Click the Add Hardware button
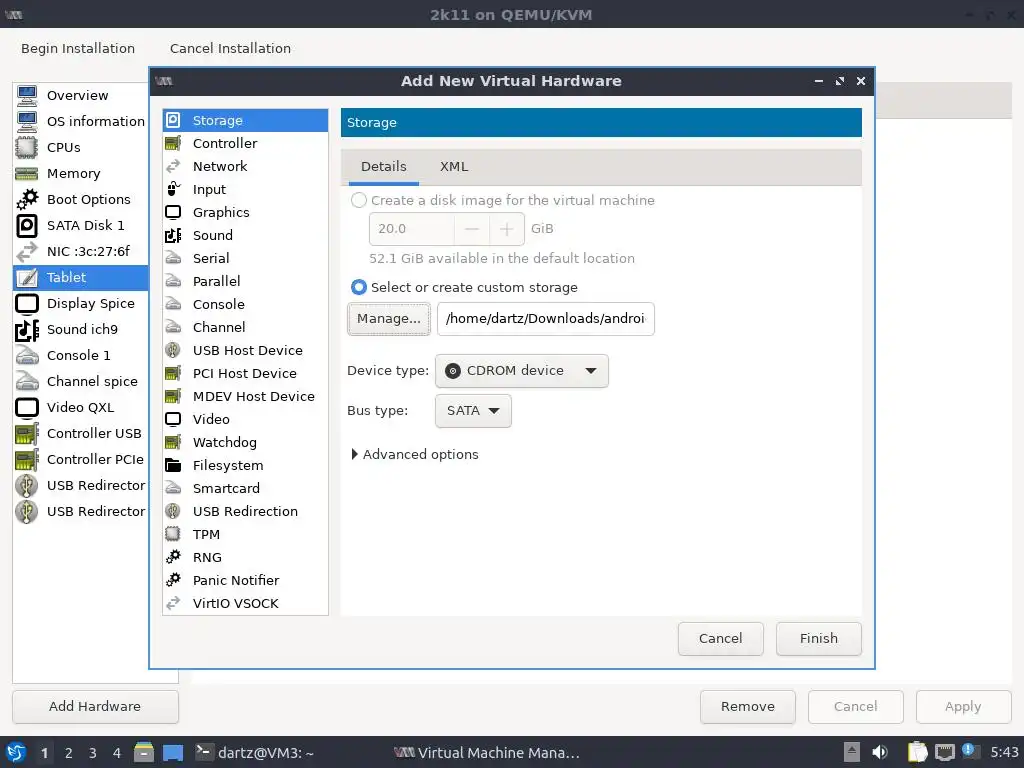Screen dimensions: 1024x768 click(x=95, y=707)
